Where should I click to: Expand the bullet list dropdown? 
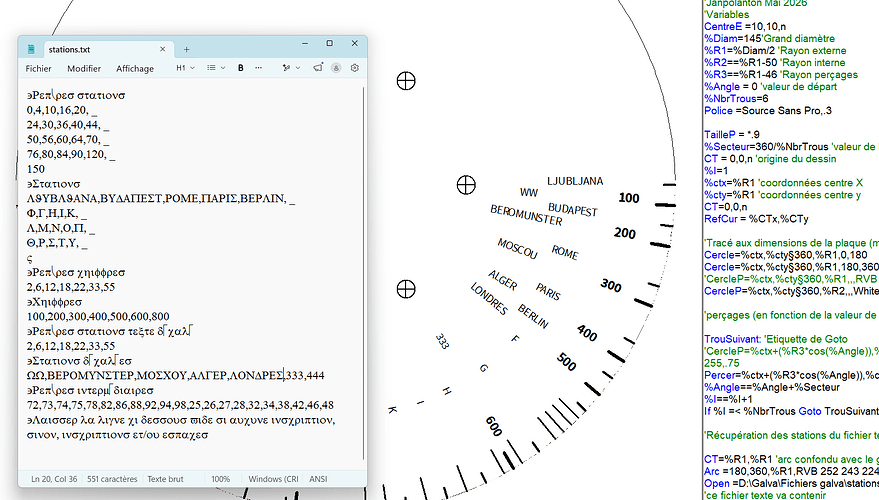[x=216, y=68]
